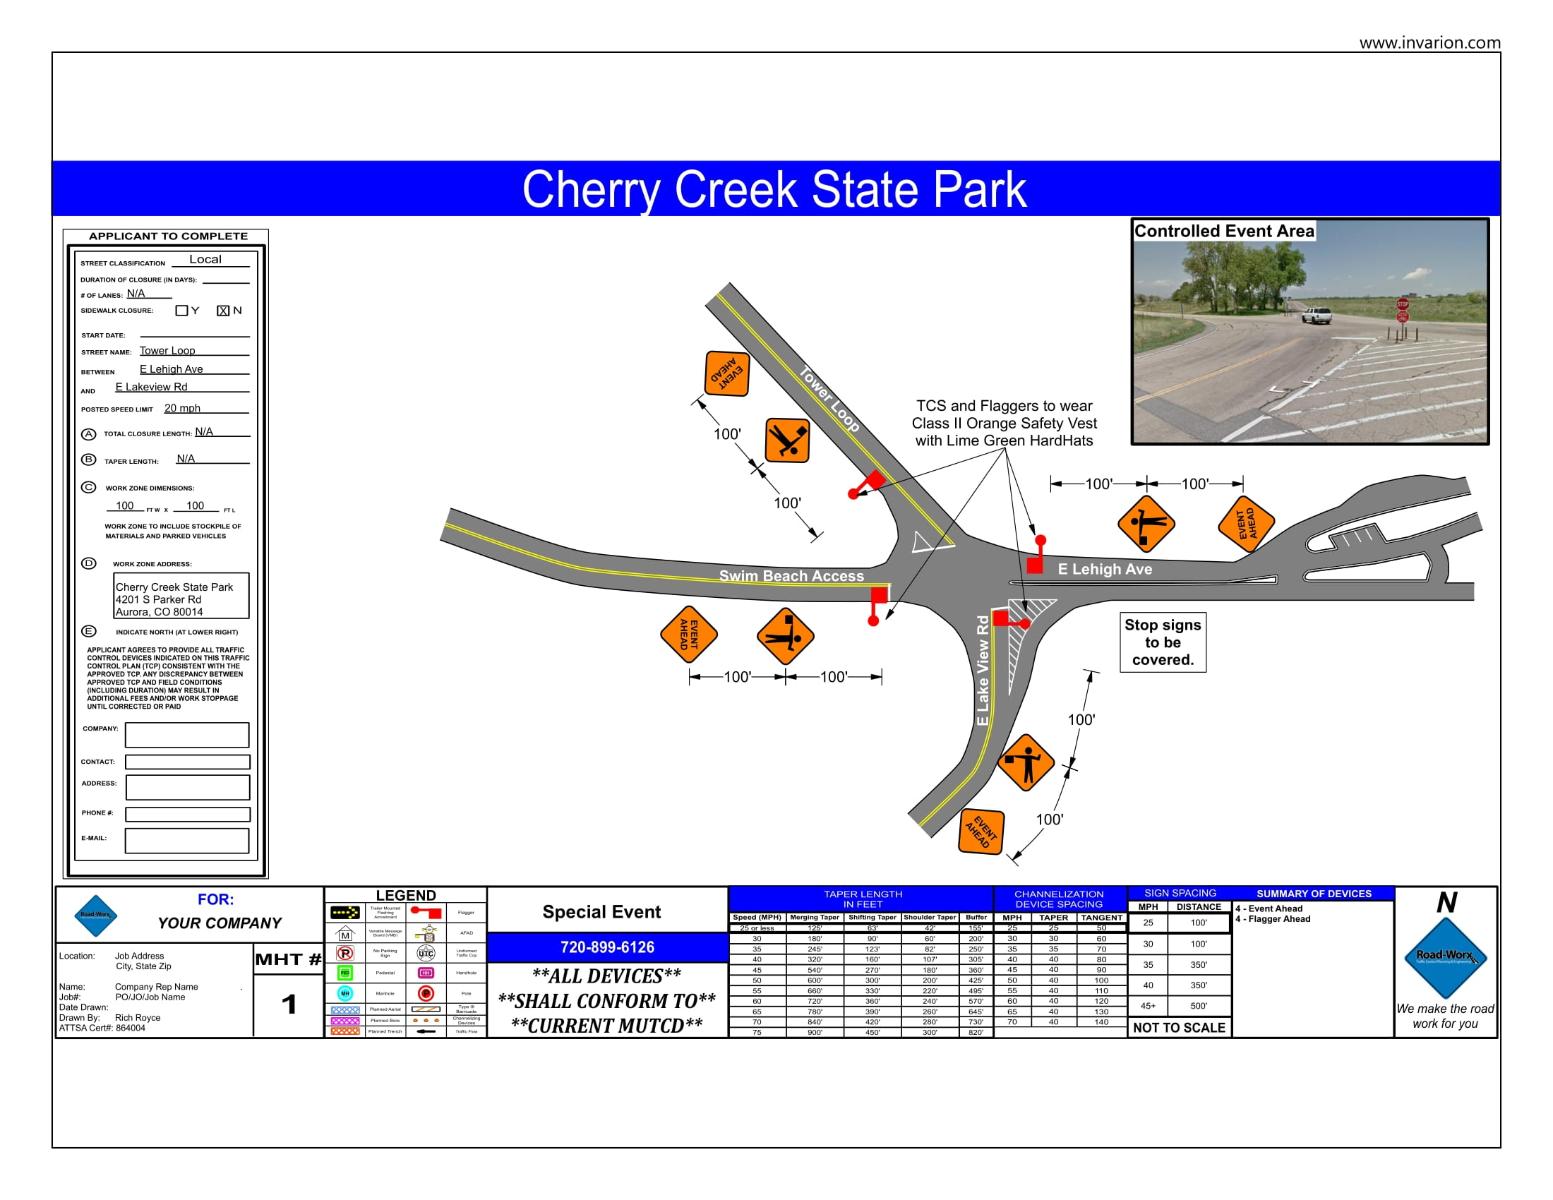Select the Event Ahead sign near E Lake View Rd
Screen dimensions: 1553x1200
pyautogui.click(x=981, y=831)
